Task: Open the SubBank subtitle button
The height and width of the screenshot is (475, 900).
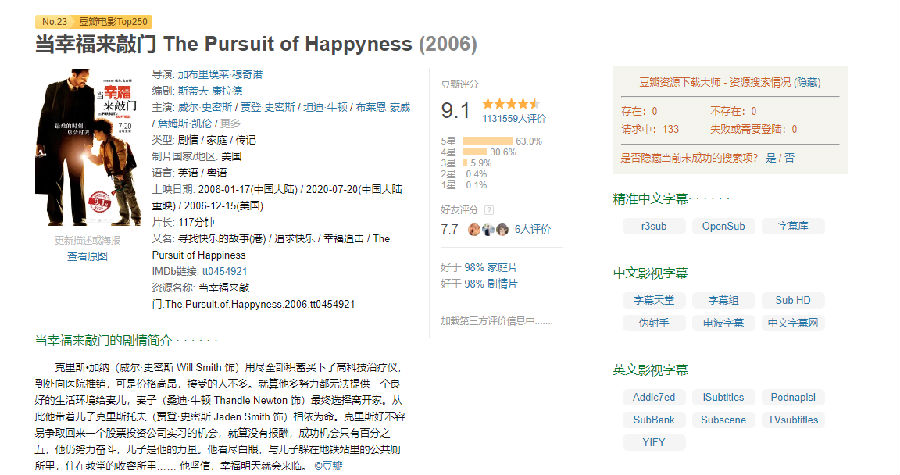Action: point(654,420)
